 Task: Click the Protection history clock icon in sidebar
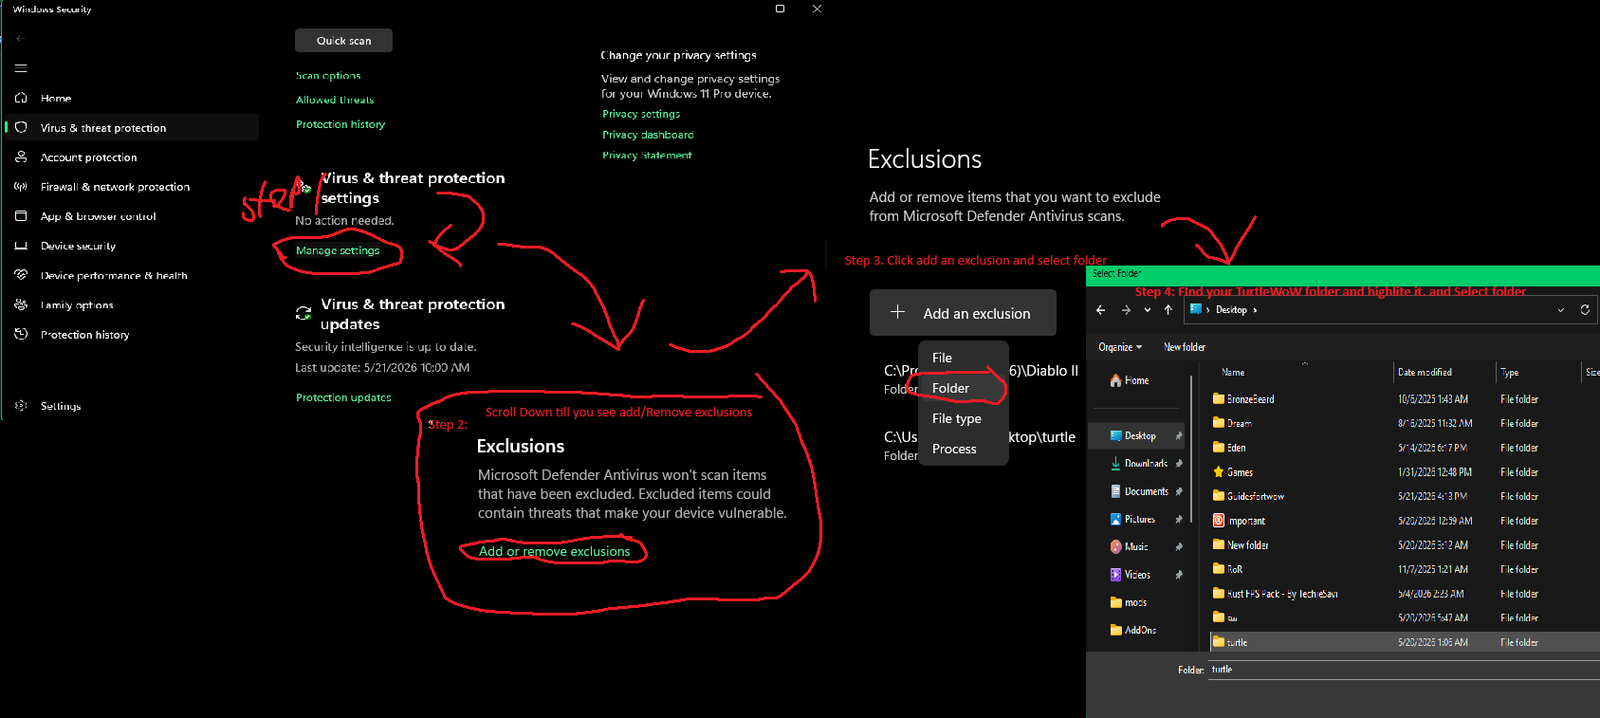(21, 334)
